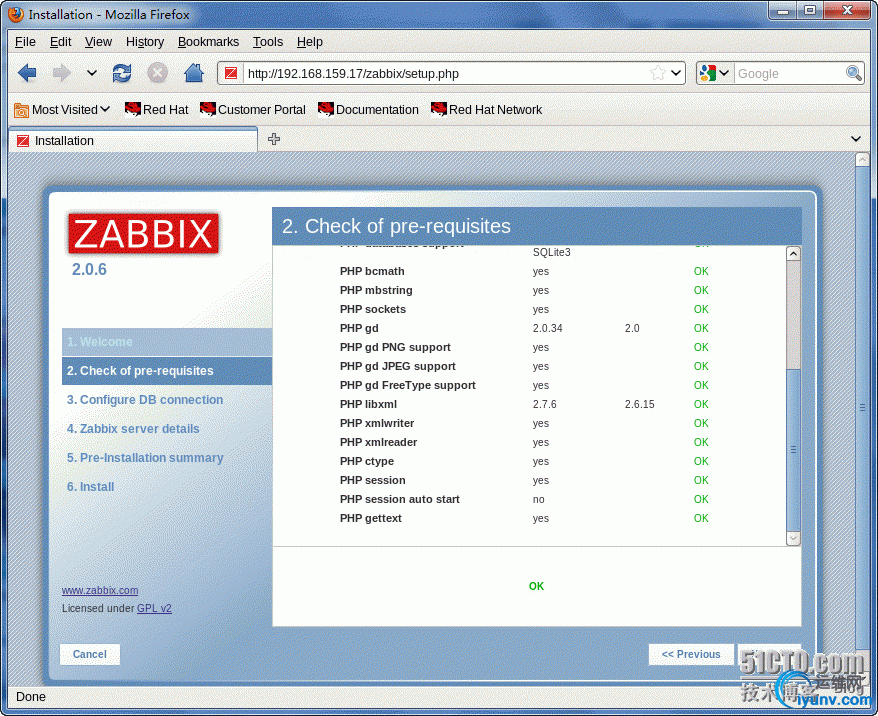This screenshot has height=716, width=878.
Task: Open the Red Hat Network bookmark
Action: coord(487,110)
